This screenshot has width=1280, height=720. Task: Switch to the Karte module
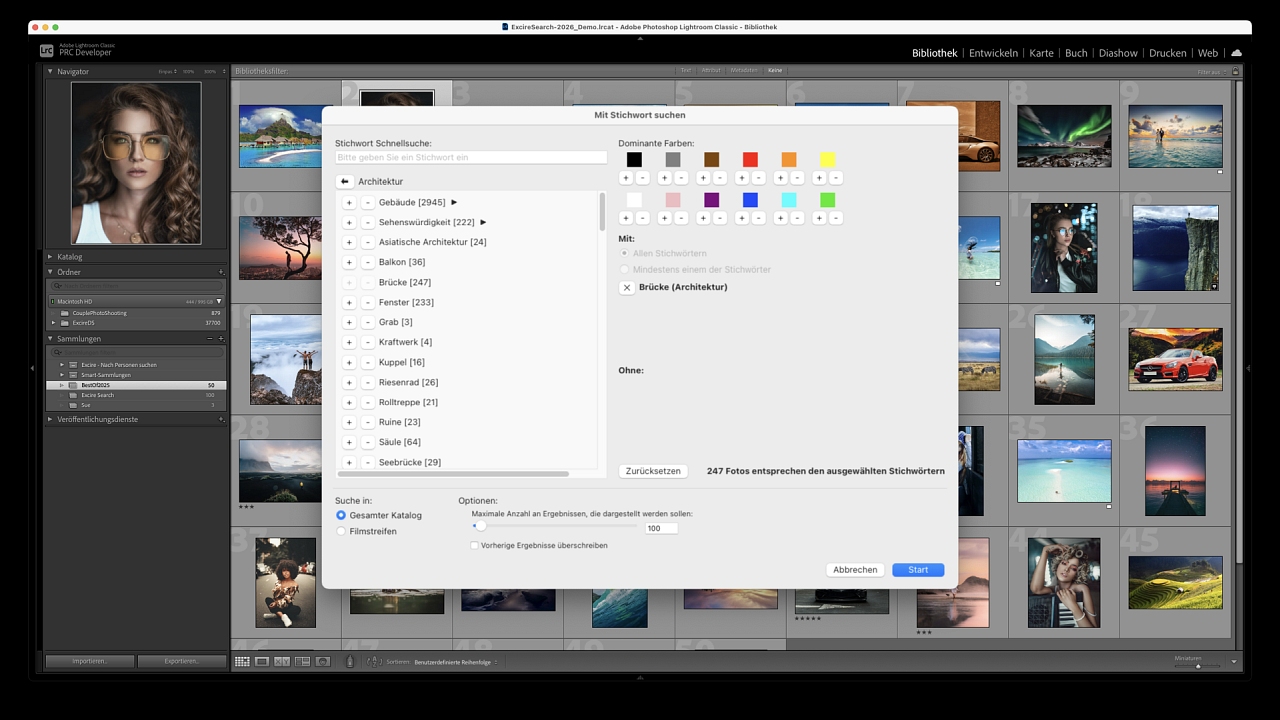[x=1041, y=53]
